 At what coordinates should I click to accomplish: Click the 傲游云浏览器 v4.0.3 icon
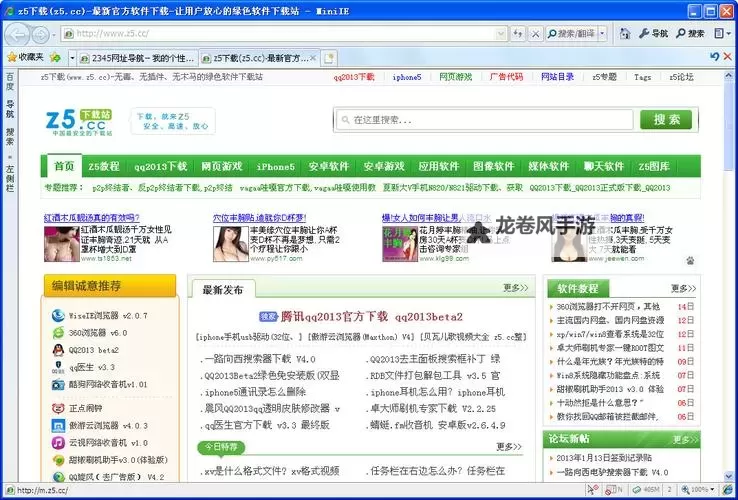tap(58, 426)
